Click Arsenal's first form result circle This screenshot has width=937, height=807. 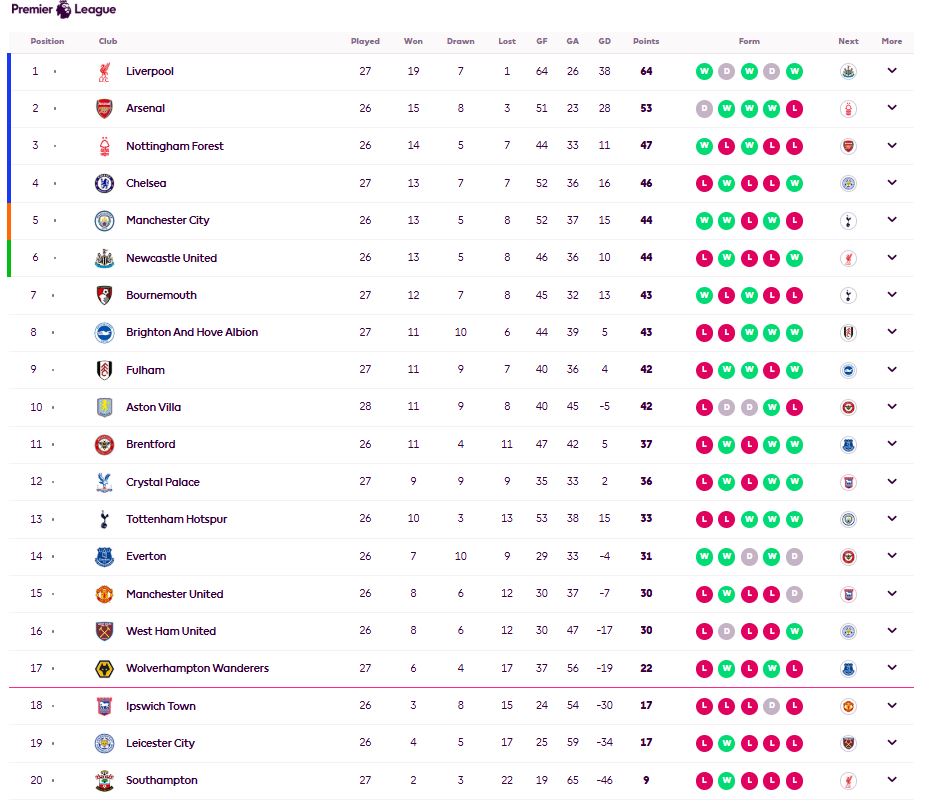pyautogui.click(x=704, y=108)
